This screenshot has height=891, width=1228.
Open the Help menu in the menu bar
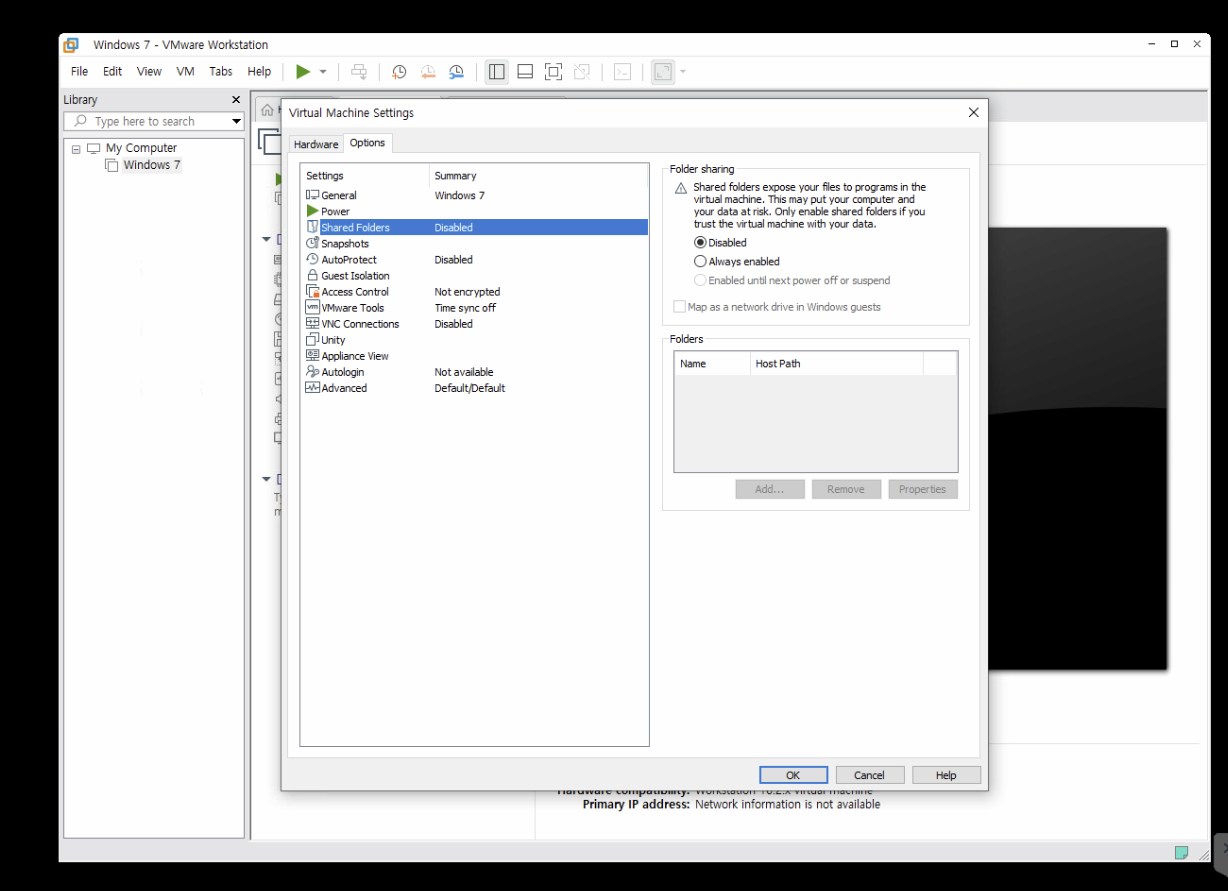point(259,71)
